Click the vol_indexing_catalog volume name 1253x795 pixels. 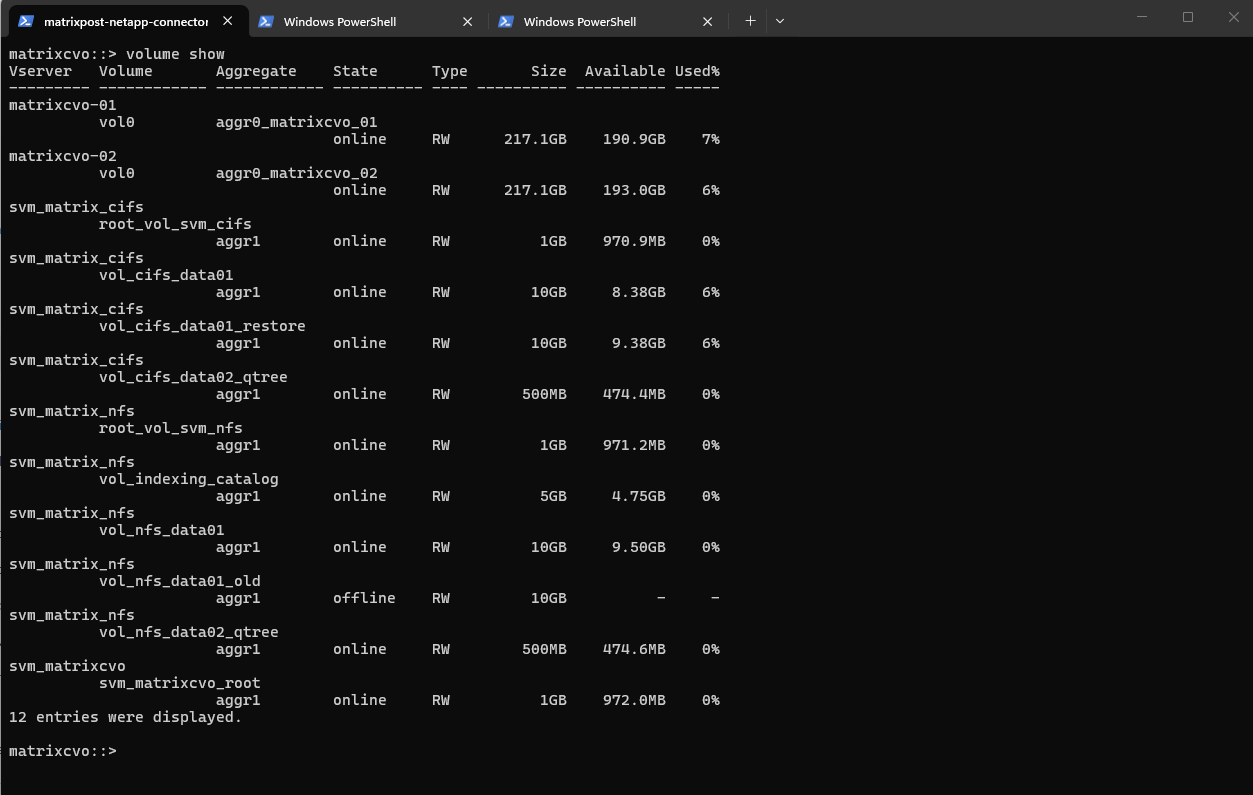[x=188, y=479]
